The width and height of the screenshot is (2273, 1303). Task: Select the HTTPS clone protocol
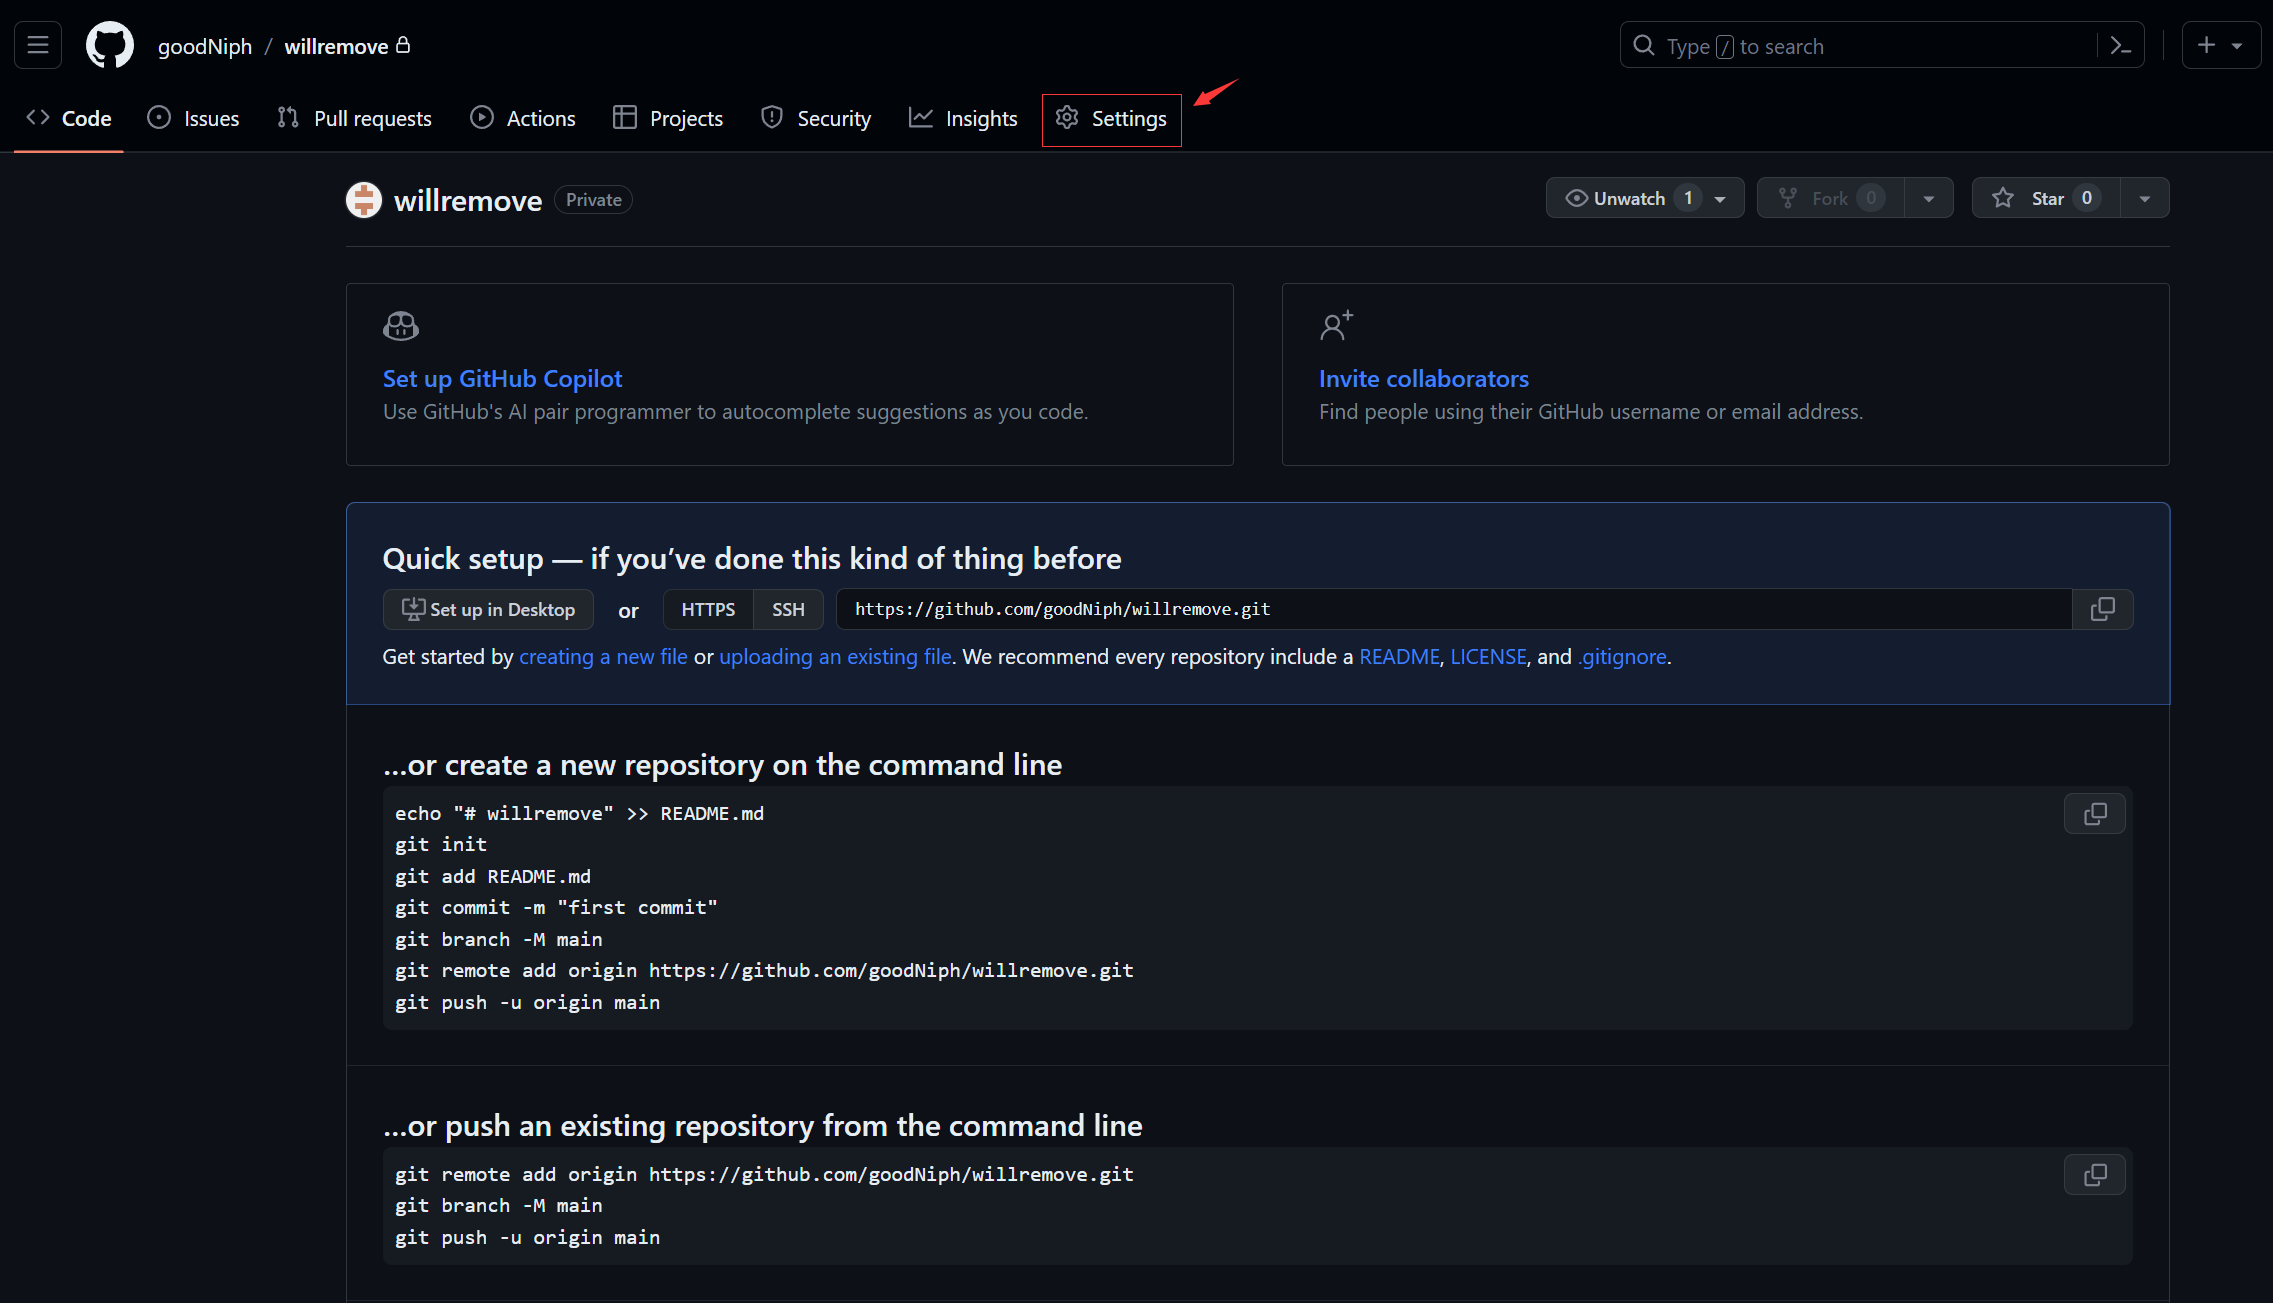tap(708, 609)
